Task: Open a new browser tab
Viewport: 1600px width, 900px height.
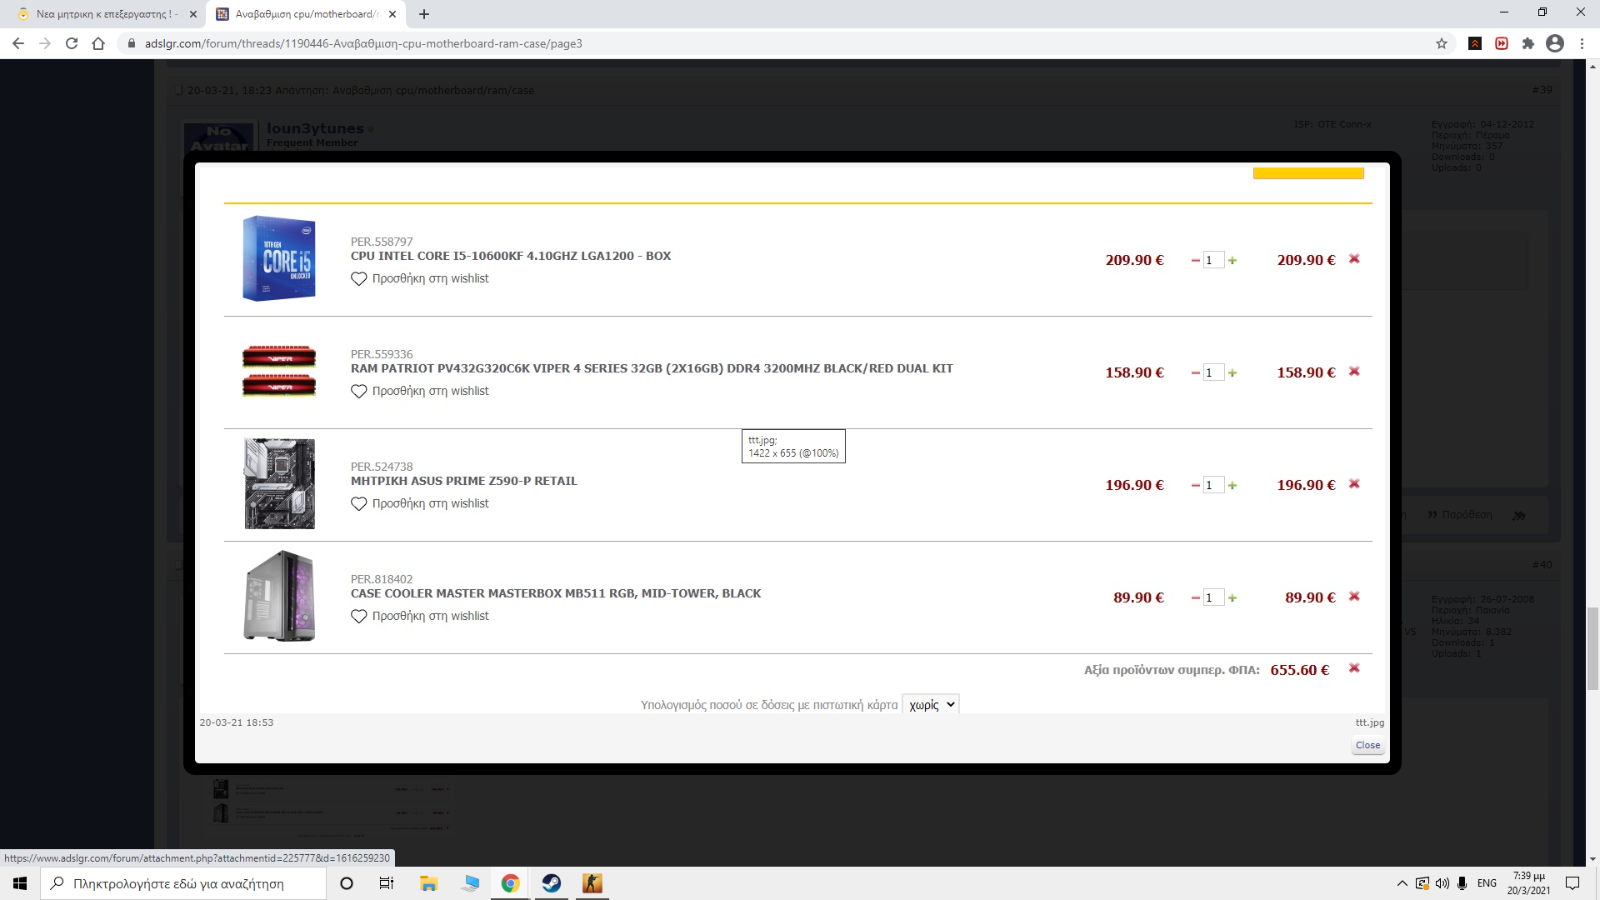Action: 424,14
